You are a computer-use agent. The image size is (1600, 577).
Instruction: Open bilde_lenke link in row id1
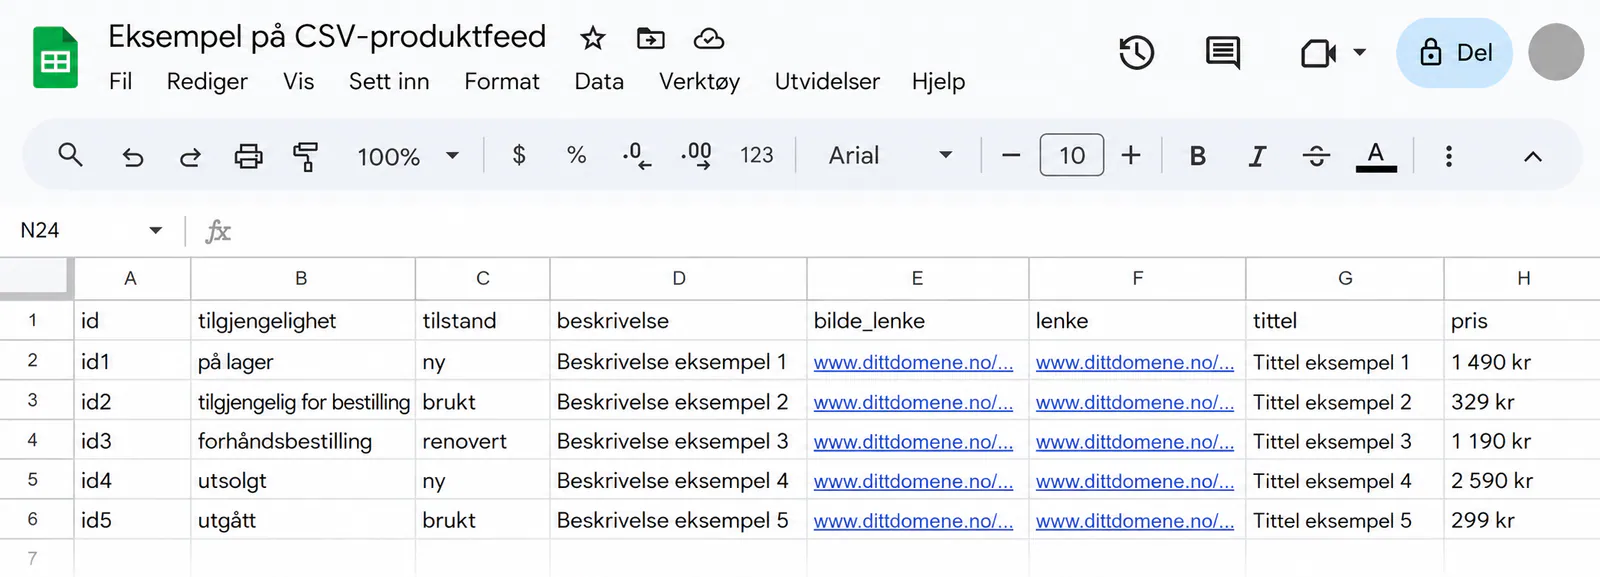point(913,362)
